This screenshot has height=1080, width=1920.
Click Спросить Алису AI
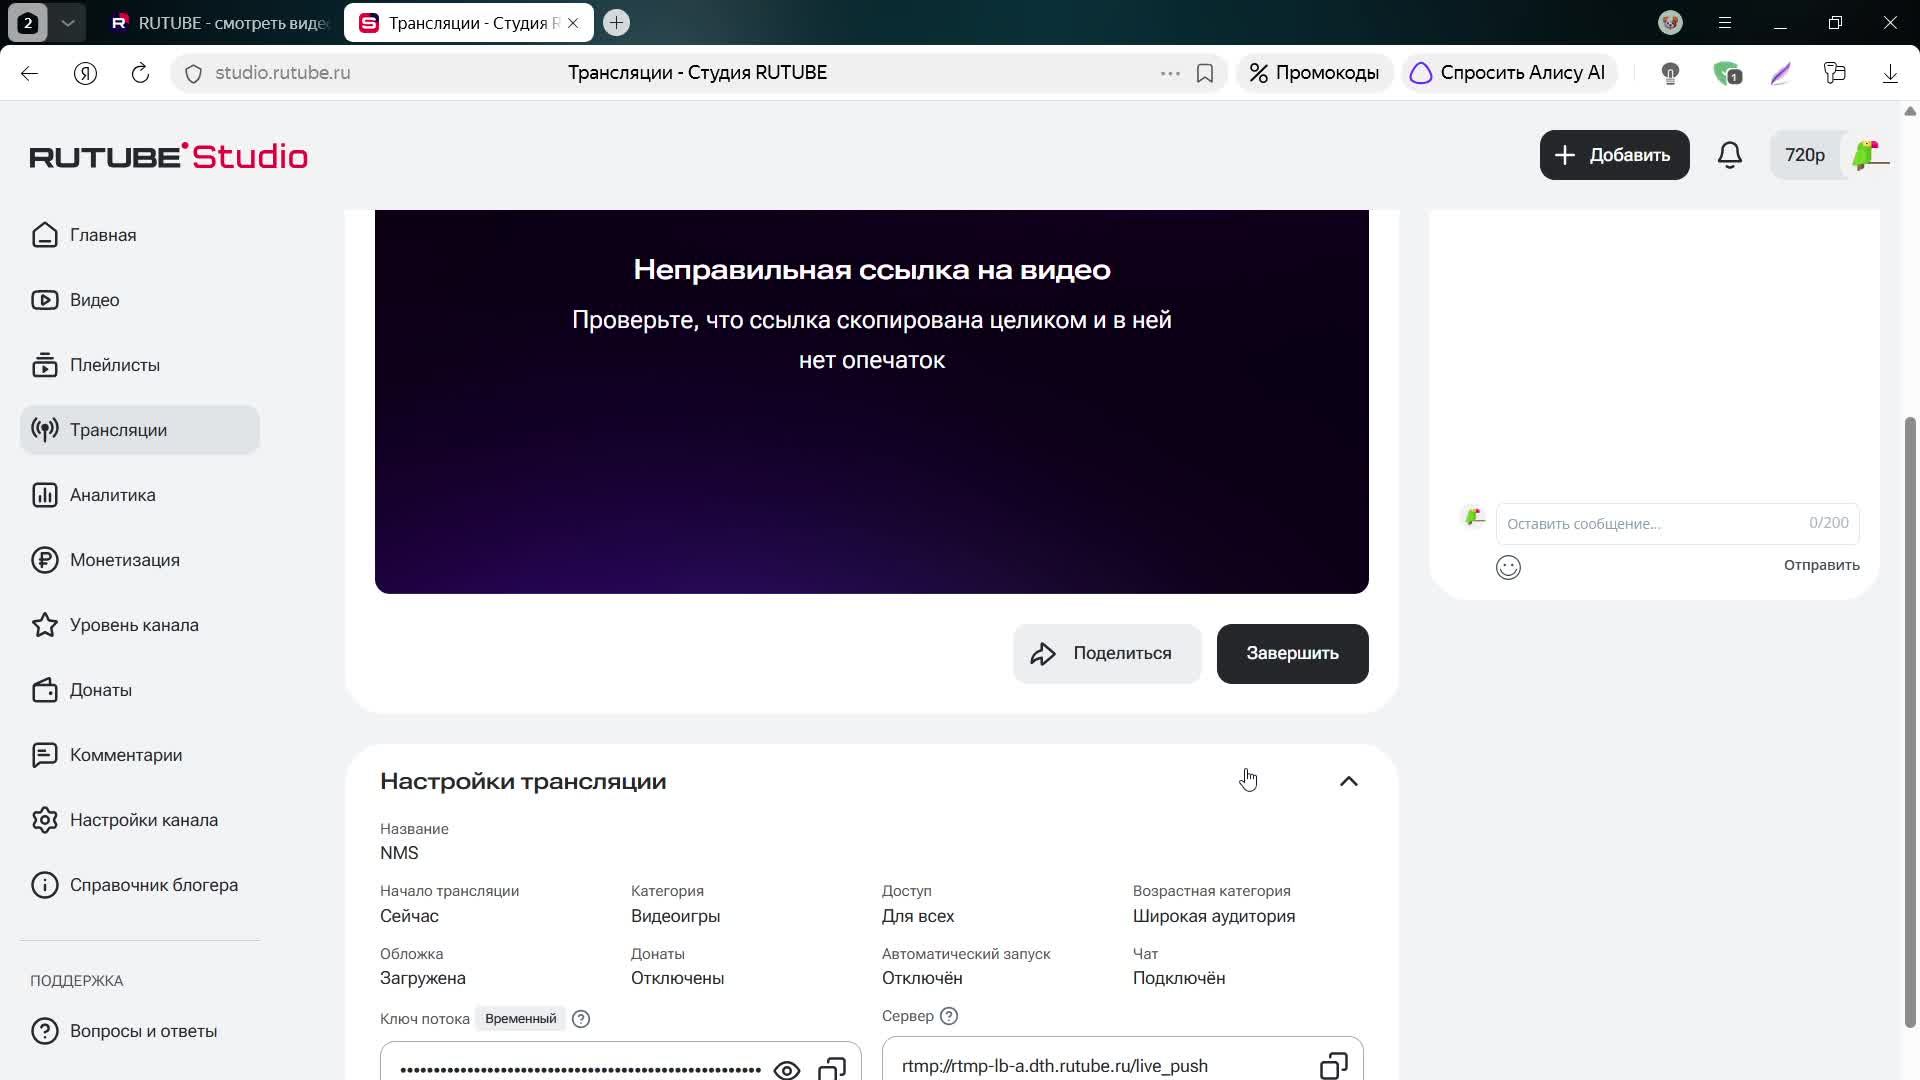coord(1508,73)
